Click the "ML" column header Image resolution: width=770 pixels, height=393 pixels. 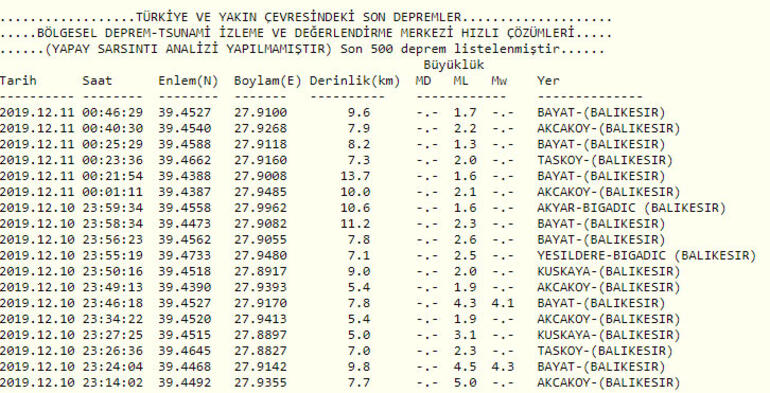coord(461,81)
